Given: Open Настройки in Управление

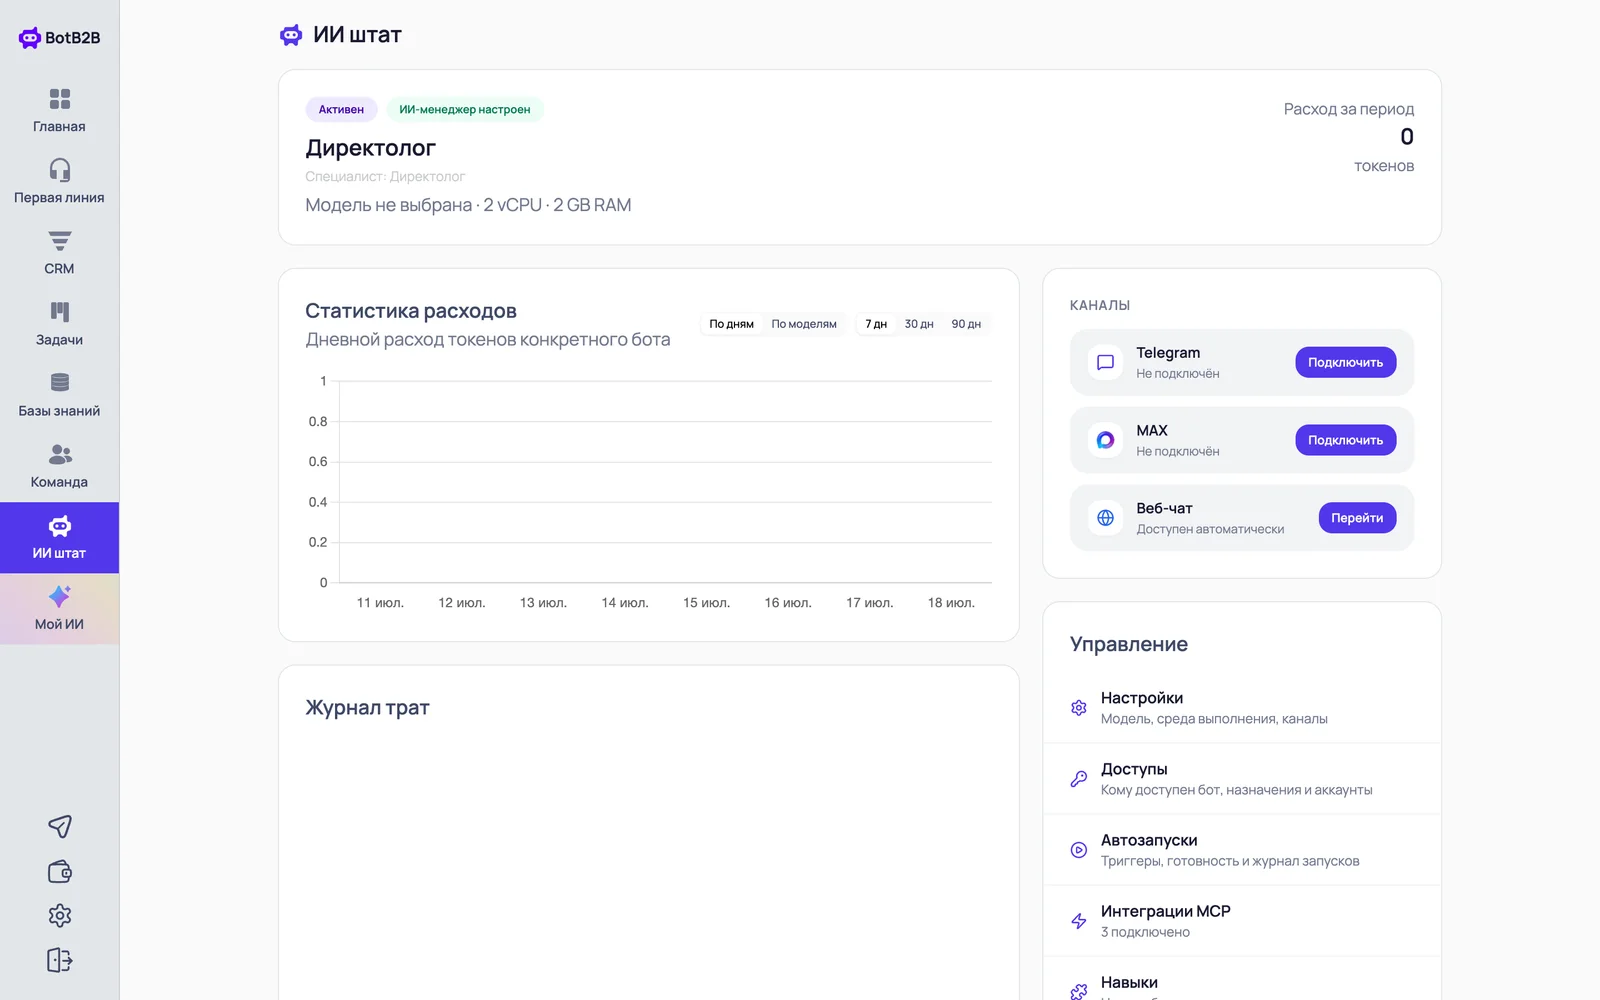Looking at the screenshot, I should click(1242, 708).
